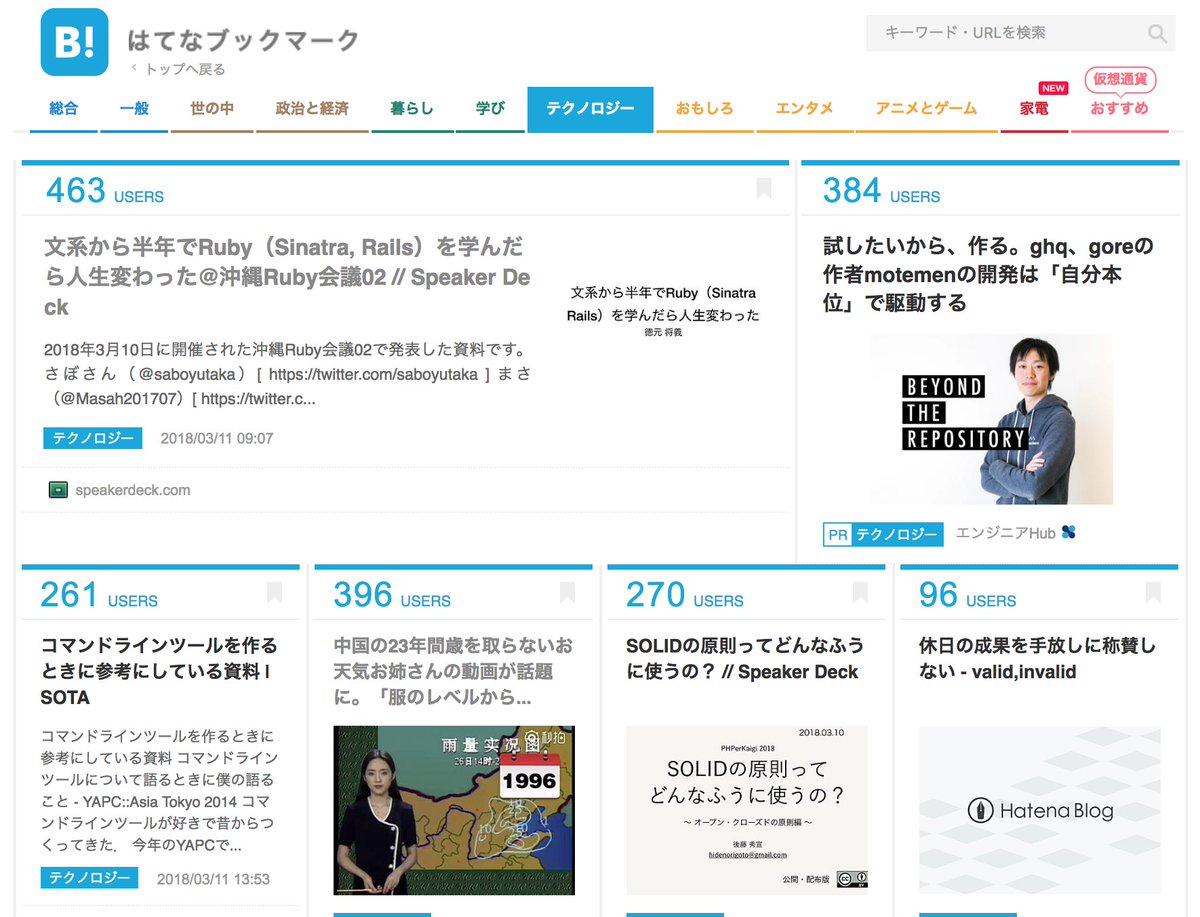Click the Hatena Blog thumbnail
Image resolution: width=1200 pixels, height=917 pixels.
1040,810
